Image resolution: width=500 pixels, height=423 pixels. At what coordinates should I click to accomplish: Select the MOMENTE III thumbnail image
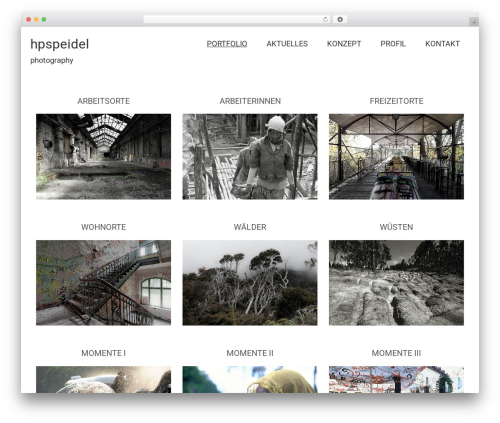click(396, 379)
